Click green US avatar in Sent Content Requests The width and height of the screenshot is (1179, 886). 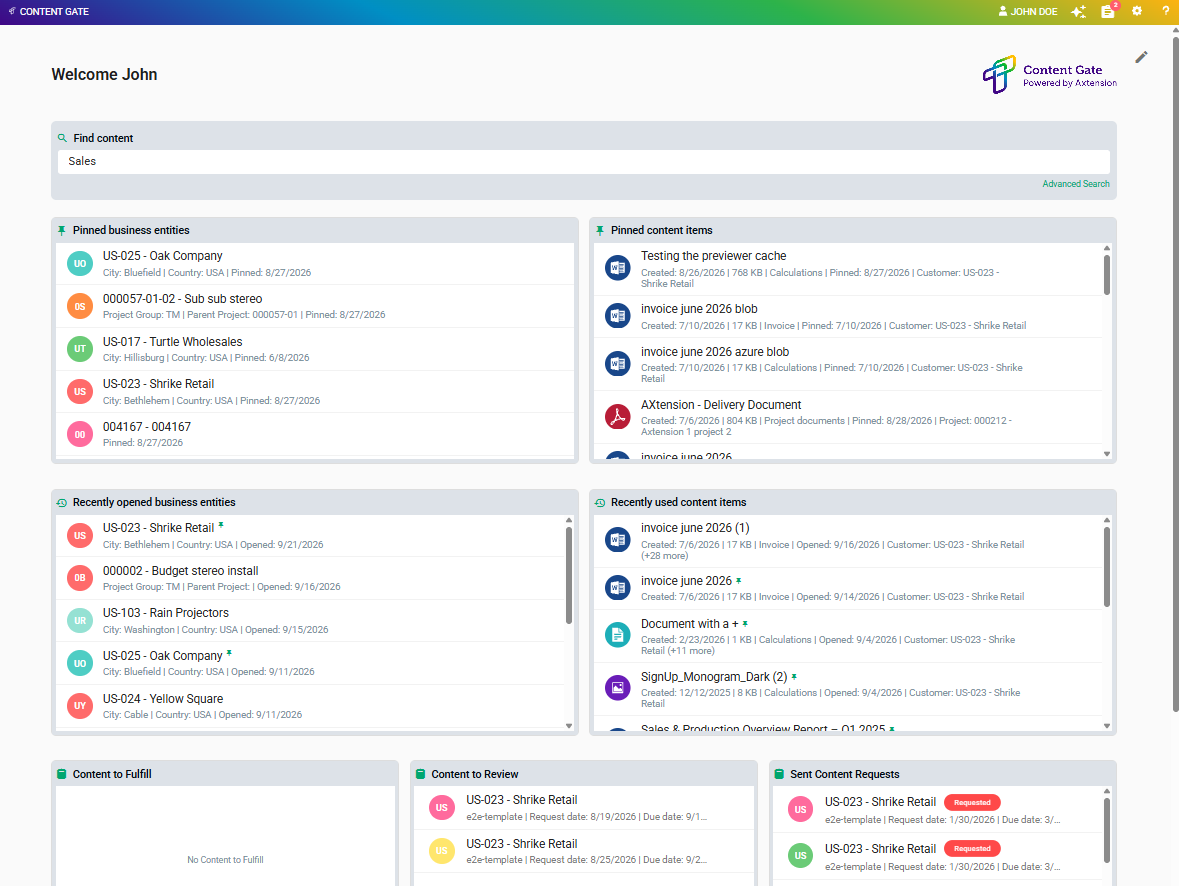click(x=800, y=856)
